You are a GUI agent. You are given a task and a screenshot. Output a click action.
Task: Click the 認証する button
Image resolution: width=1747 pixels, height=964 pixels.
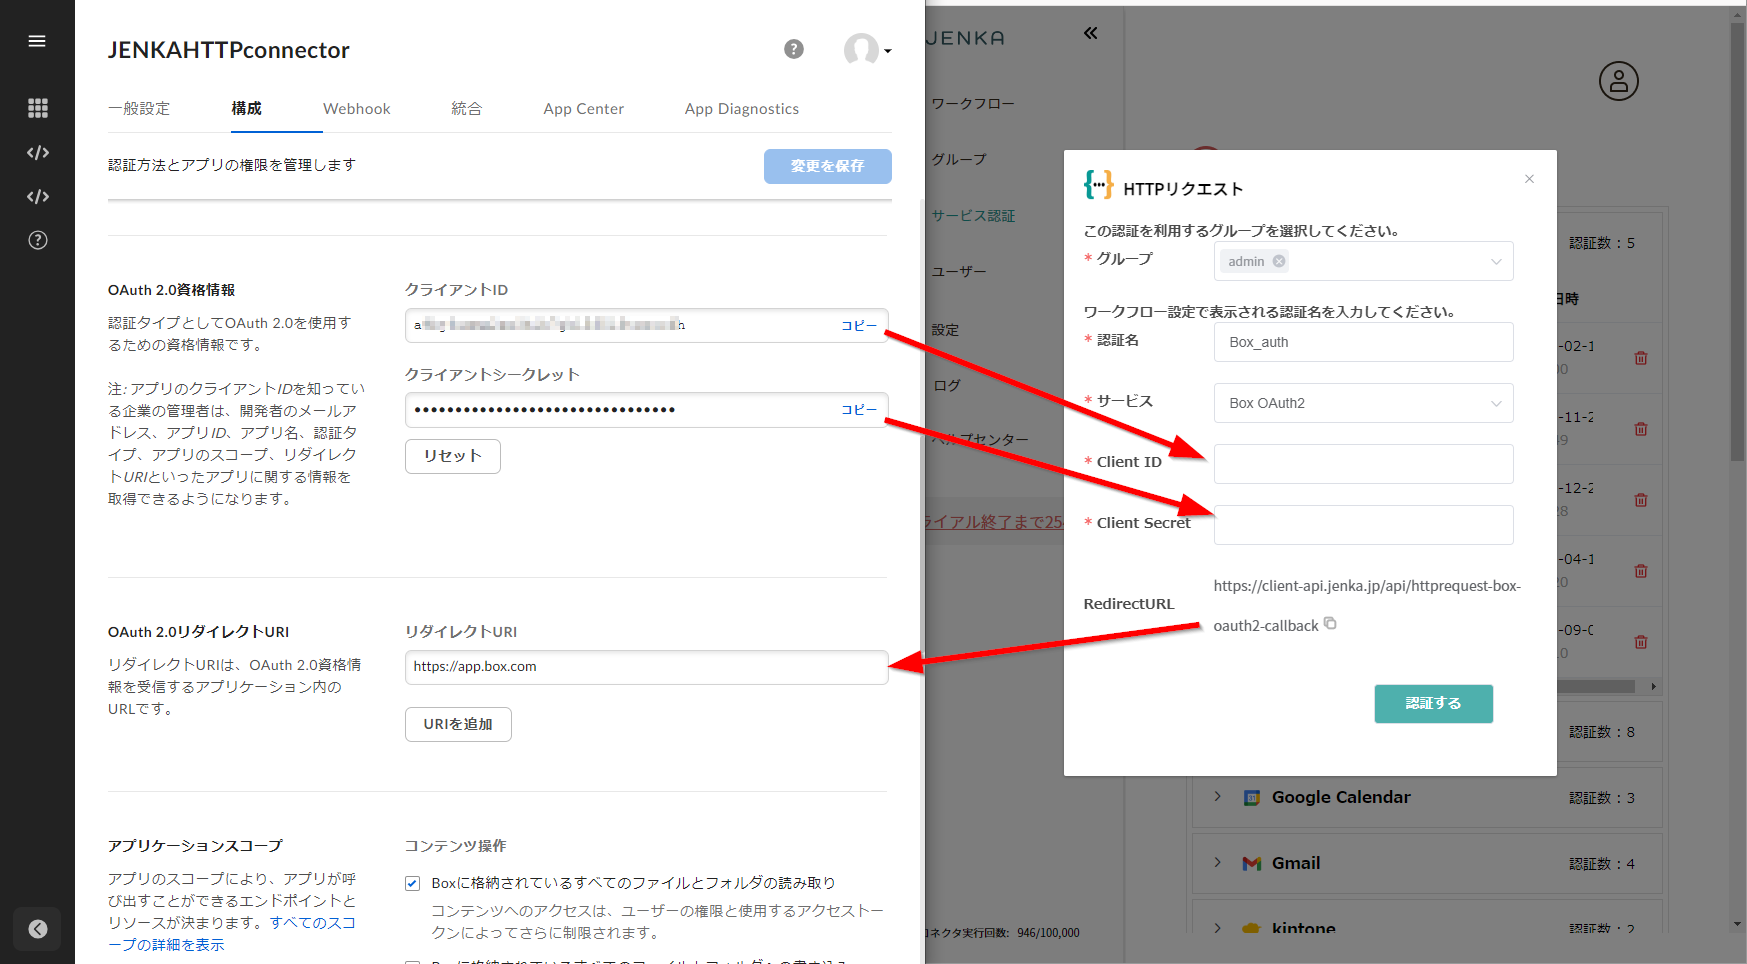(x=1433, y=703)
